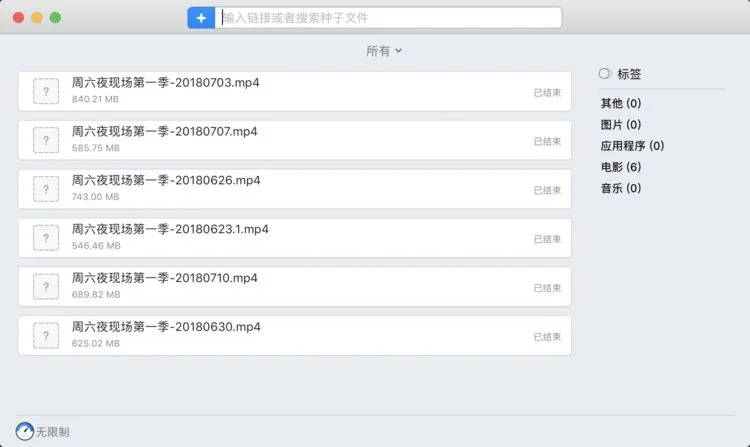Viewport: 750px width, 447px height.
Task: Select the 周六夜现场第一季-20180710.mp4 download row
Action: click(295, 286)
